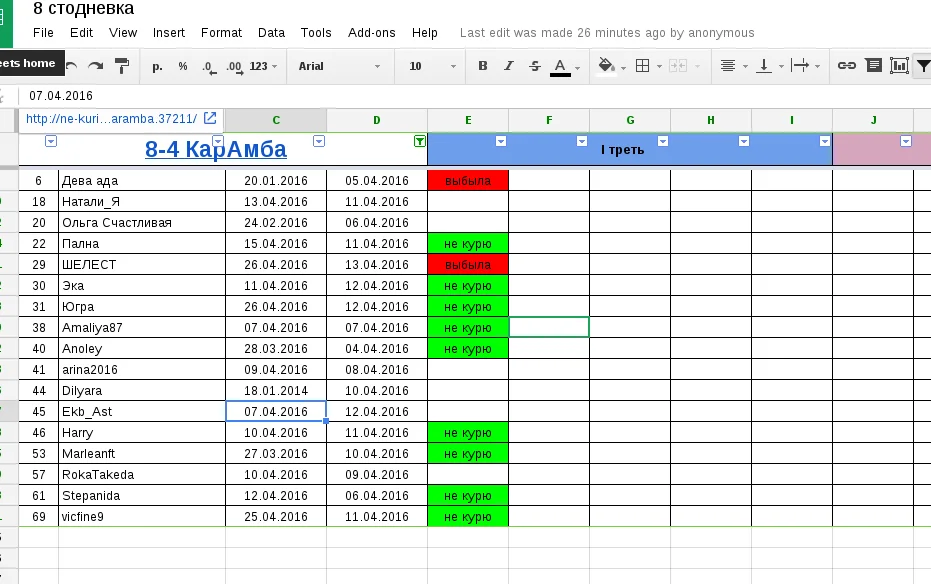
Task: Toggle italic formatting
Action: pyautogui.click(x=508, y=65)
